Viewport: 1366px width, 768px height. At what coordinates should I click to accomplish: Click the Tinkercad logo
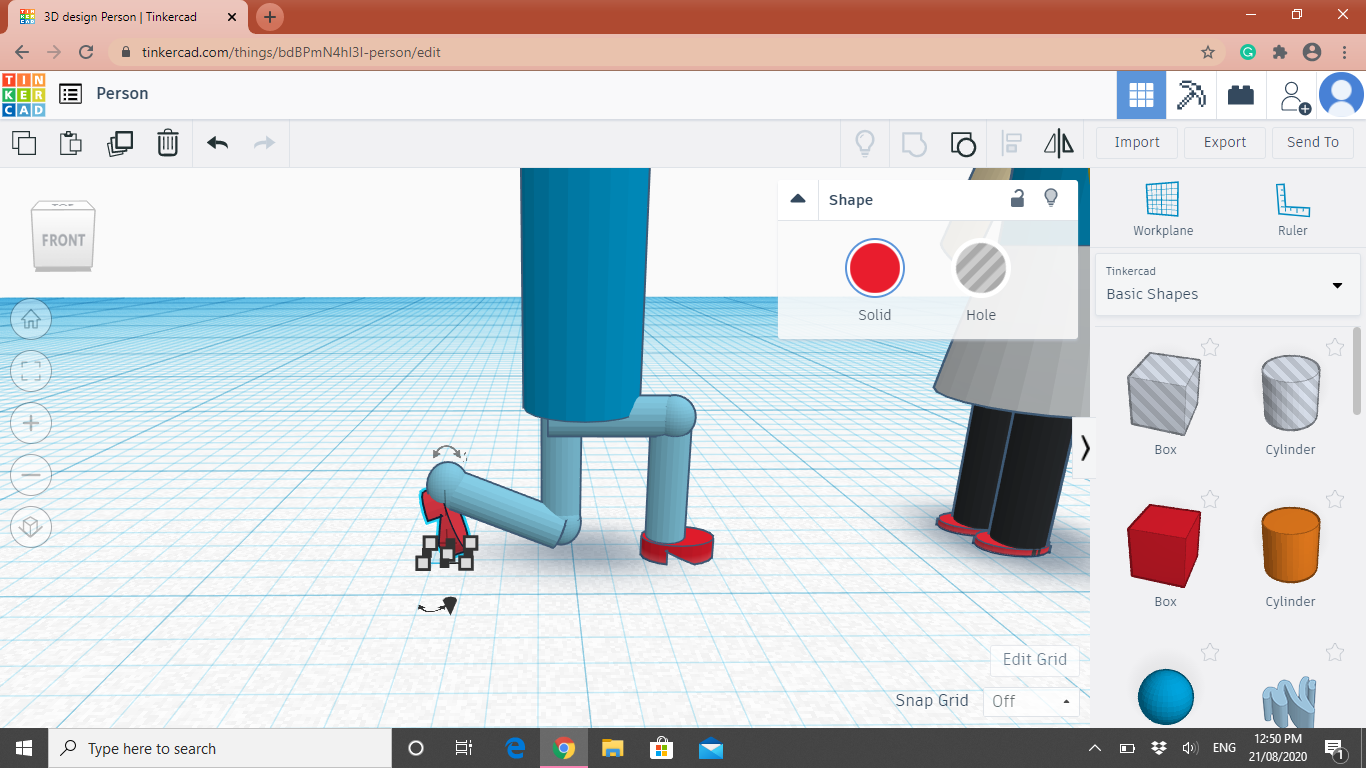click(23, 94)
